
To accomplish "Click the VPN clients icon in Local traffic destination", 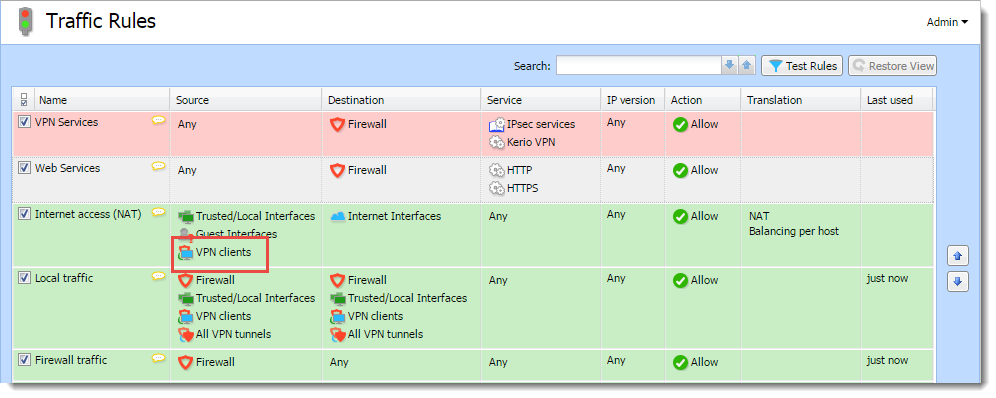I will (x=338, y=316).
